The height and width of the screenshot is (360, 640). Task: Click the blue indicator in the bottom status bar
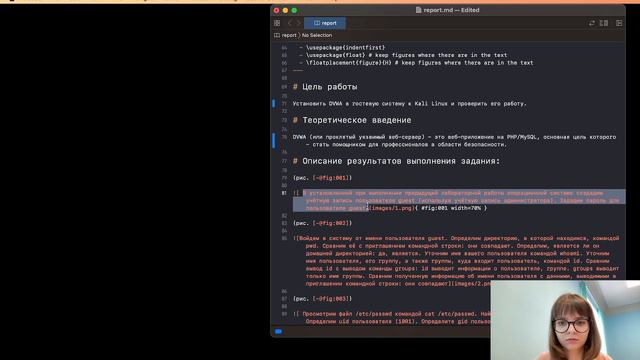pos(278,331)
